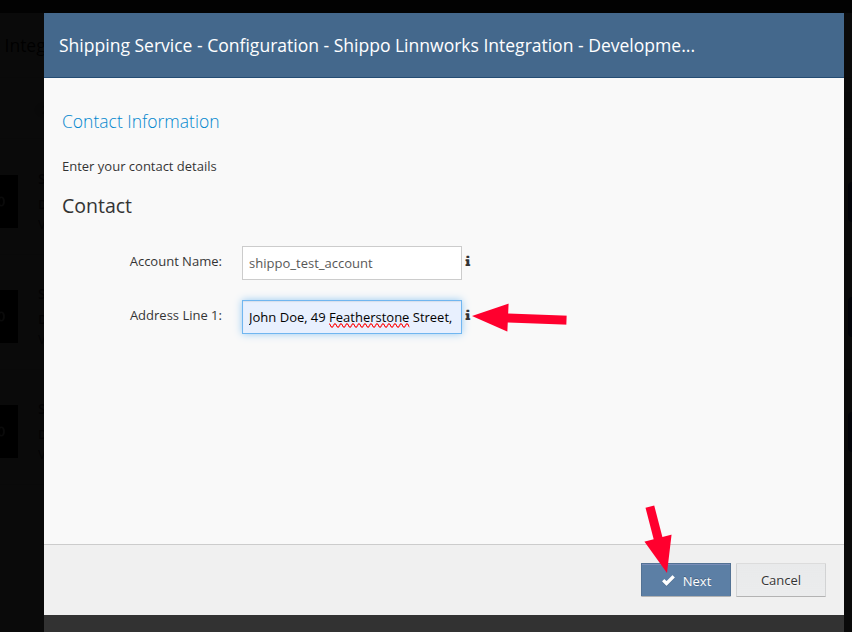Click the Shipping Service Configuration dialog title
This screenshot has height=632, width=852.
pos(377,46)
